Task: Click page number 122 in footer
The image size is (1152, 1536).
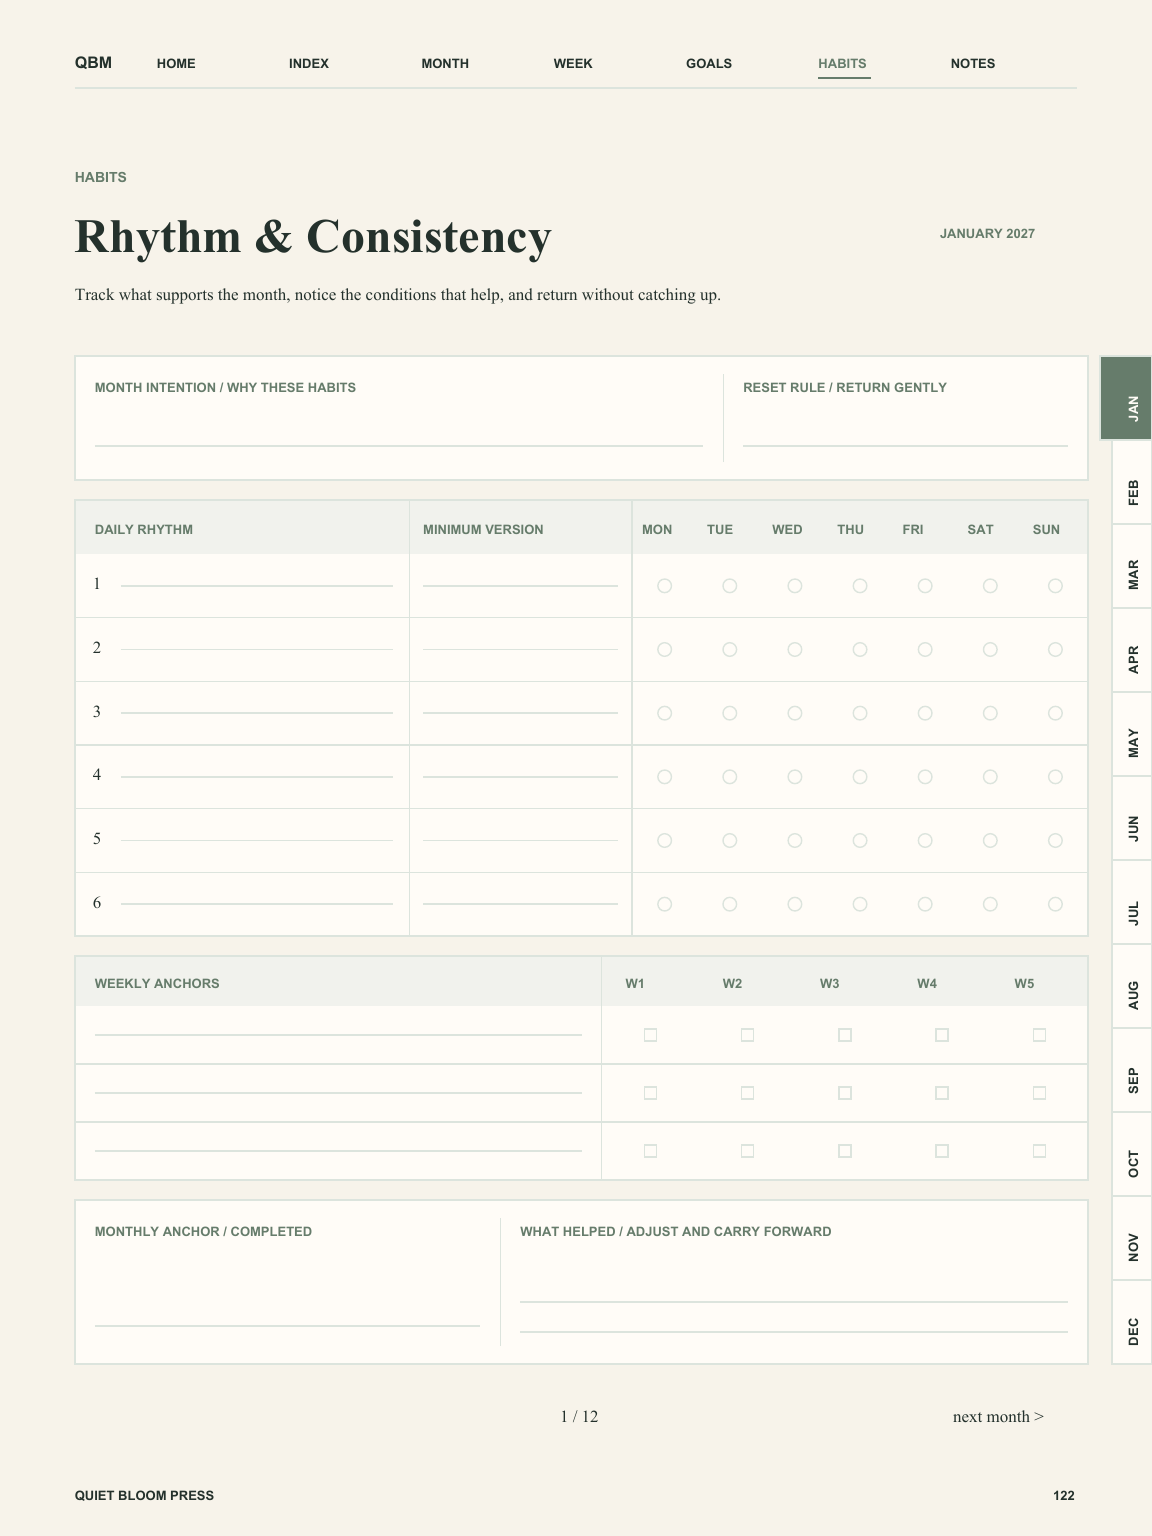Action: [x=1064, y=1495]
